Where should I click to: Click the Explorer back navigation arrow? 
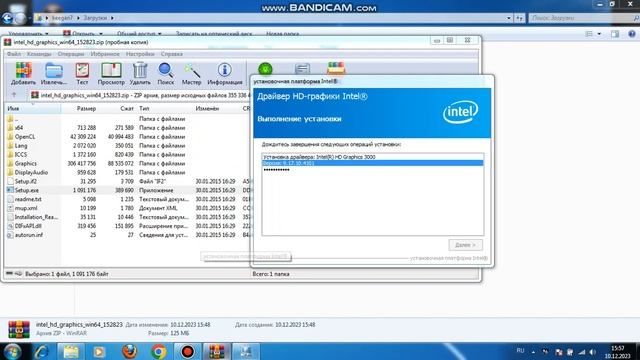7,18
